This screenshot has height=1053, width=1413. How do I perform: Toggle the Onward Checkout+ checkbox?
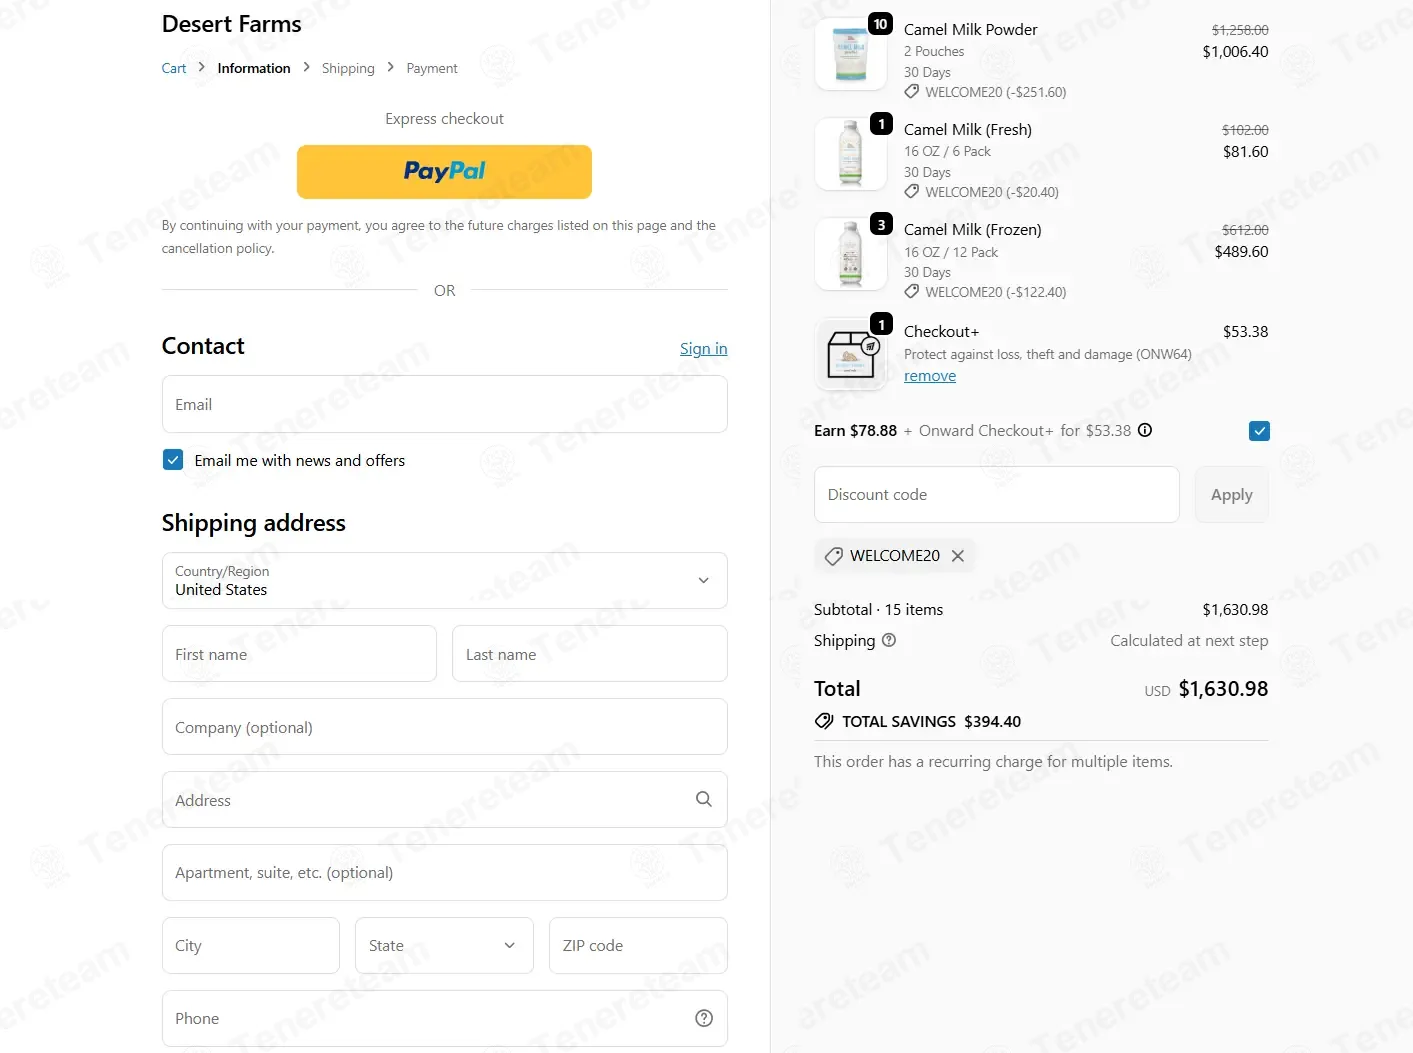coord(1259,431)
